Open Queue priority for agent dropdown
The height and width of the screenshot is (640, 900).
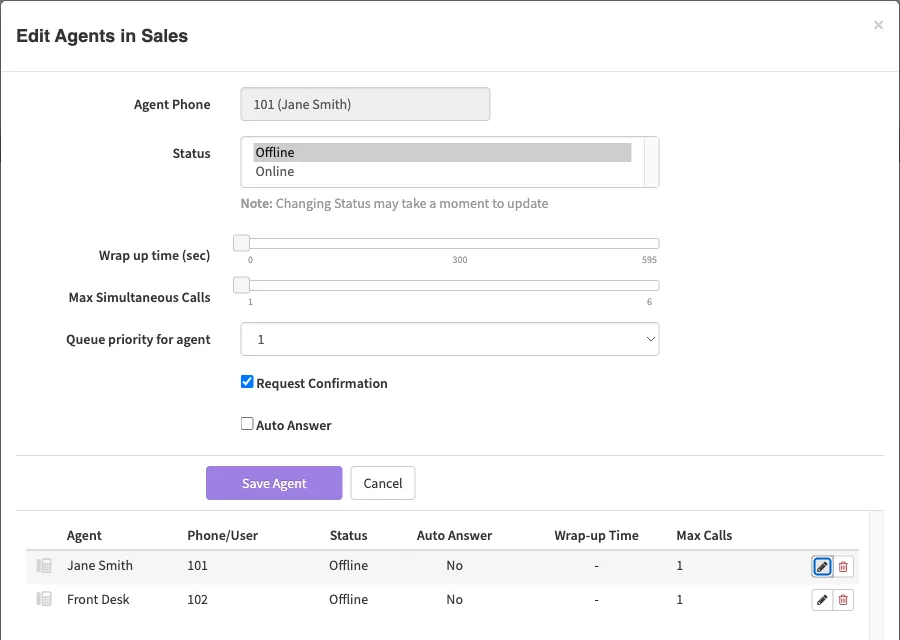click(449, 339)
